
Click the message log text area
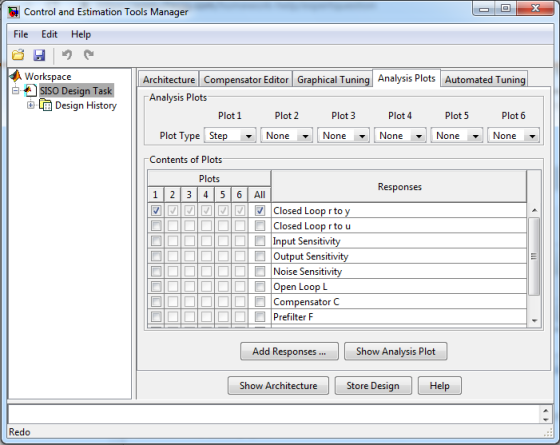274,414
